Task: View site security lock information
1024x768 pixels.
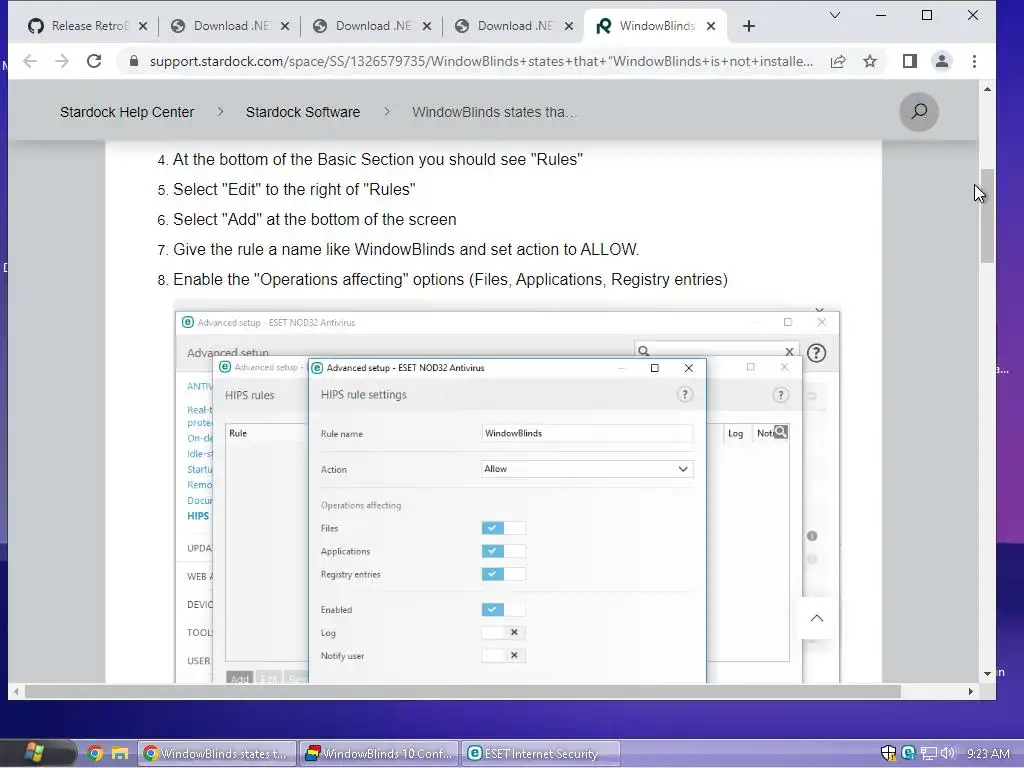Action: coord(134,61)
